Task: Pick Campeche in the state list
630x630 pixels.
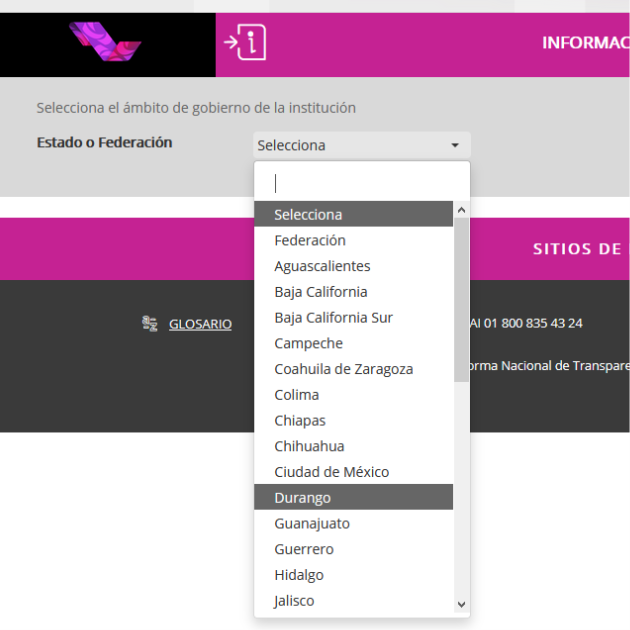Action: 308,343
